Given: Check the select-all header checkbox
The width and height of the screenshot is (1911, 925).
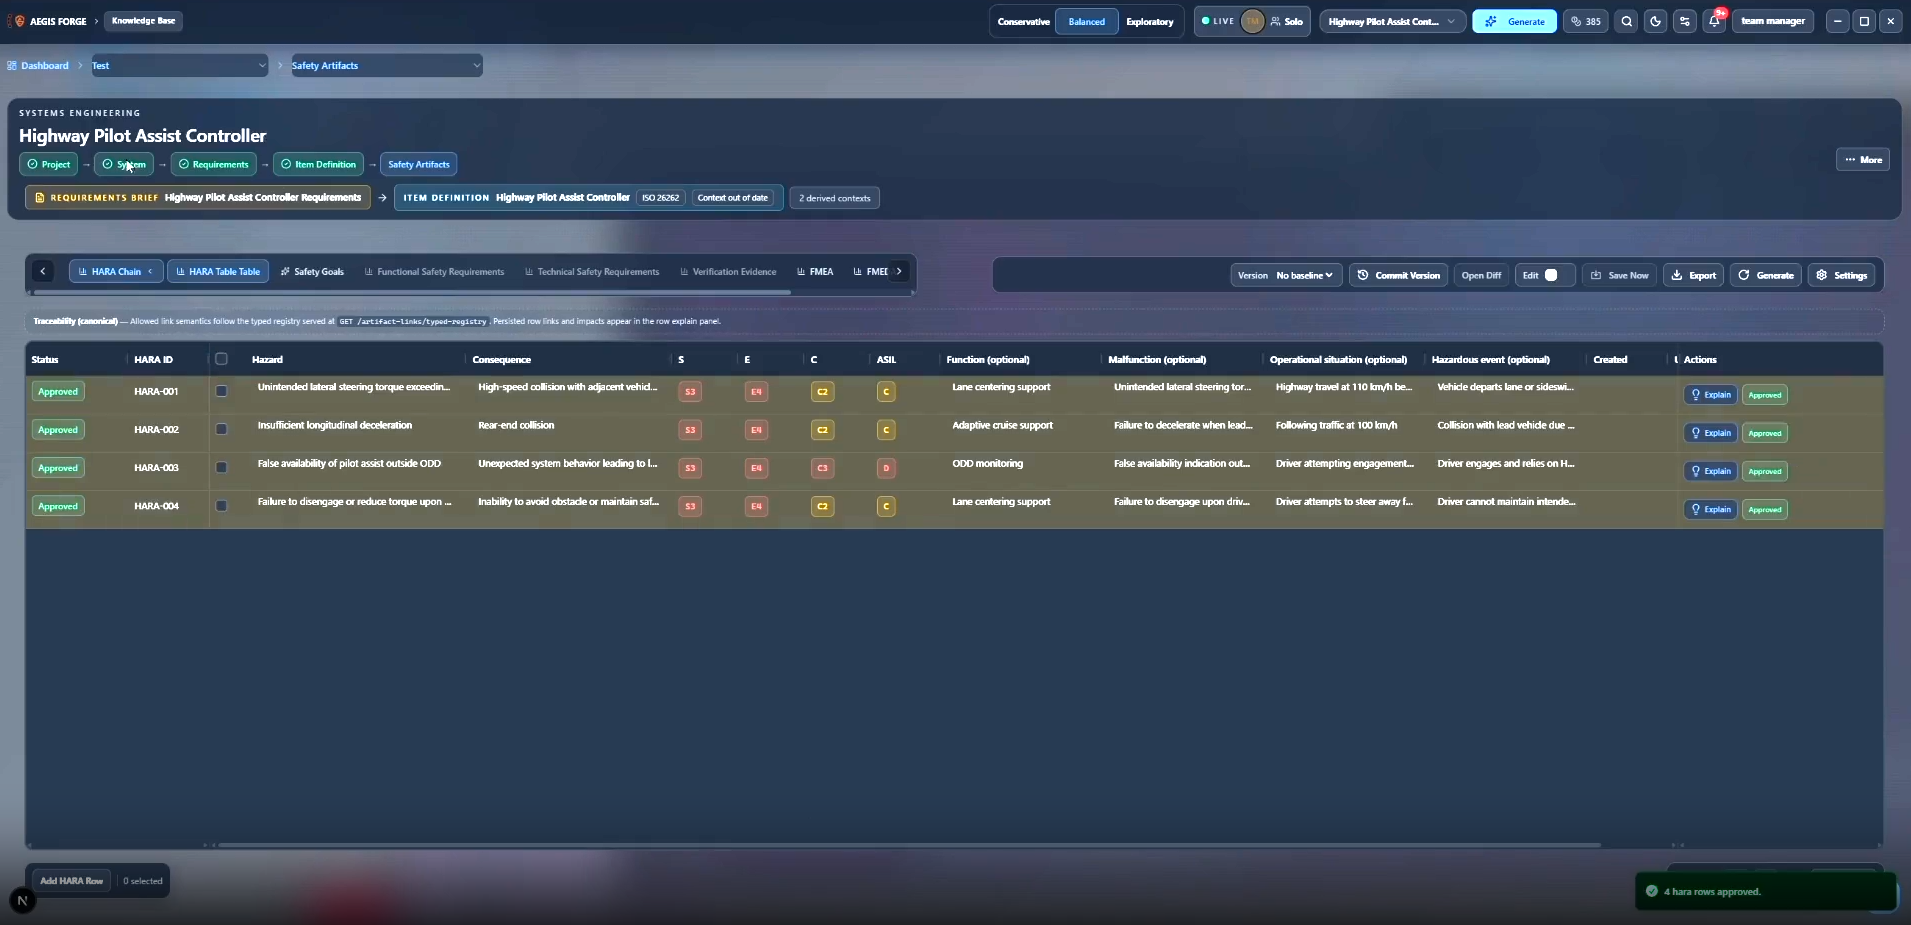Looking at the screenshot, I should [221, 359].
